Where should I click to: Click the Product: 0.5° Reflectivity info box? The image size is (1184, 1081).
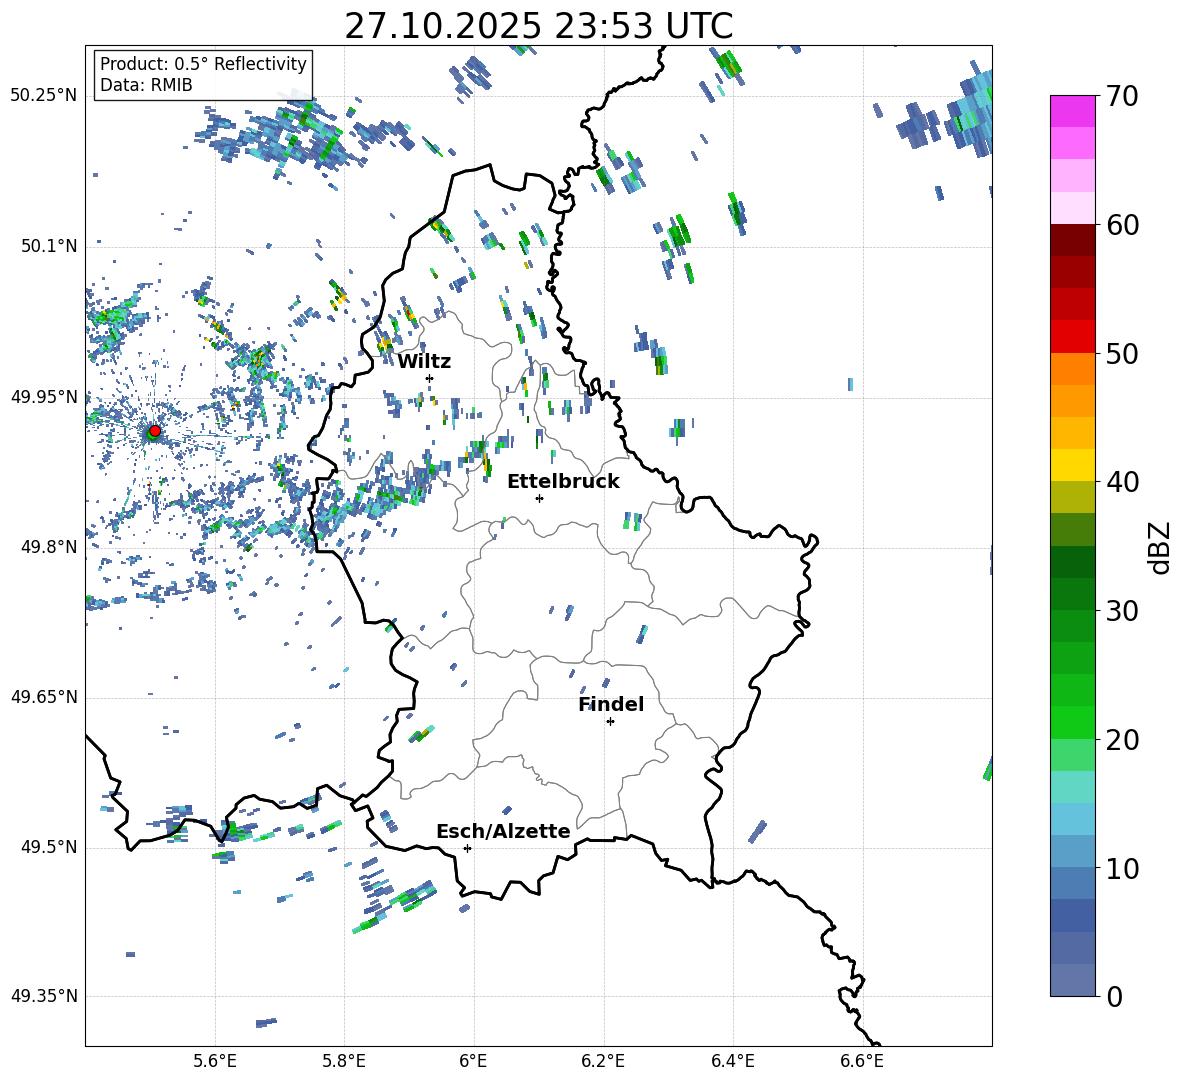(203, 75)
